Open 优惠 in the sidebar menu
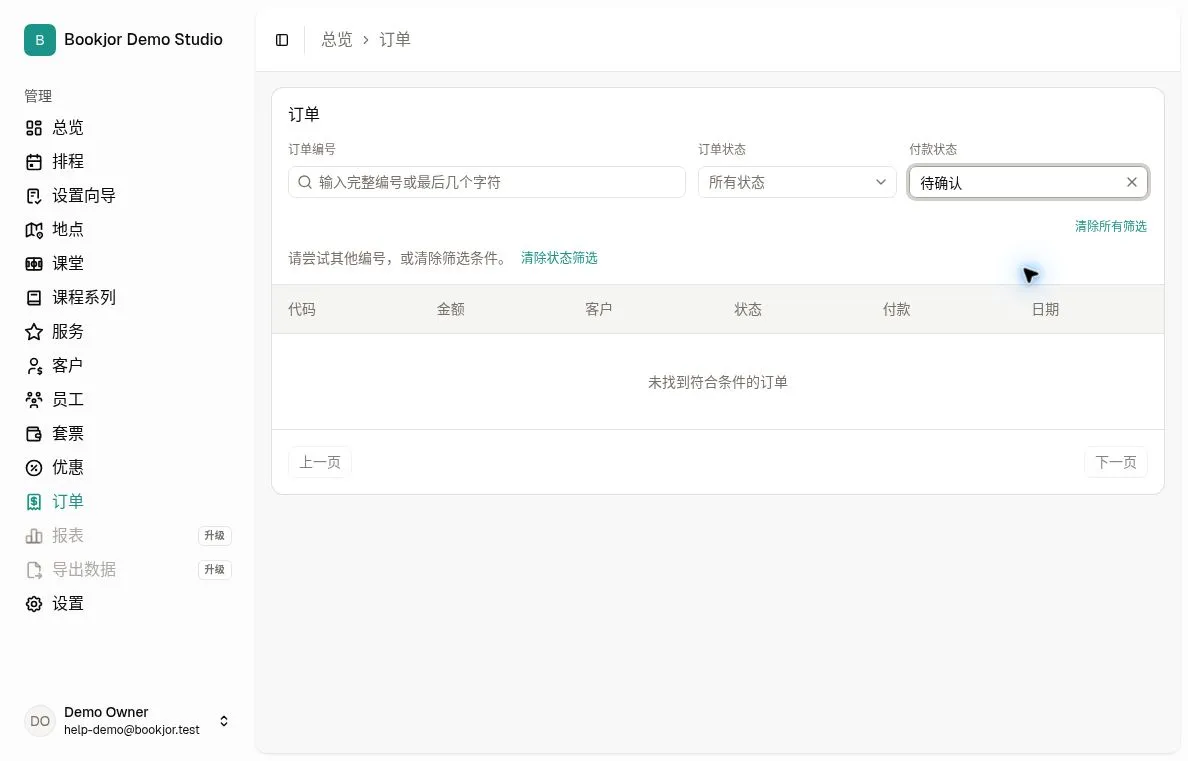Screen dimensions: 1188x761 (x=67, y=468)
